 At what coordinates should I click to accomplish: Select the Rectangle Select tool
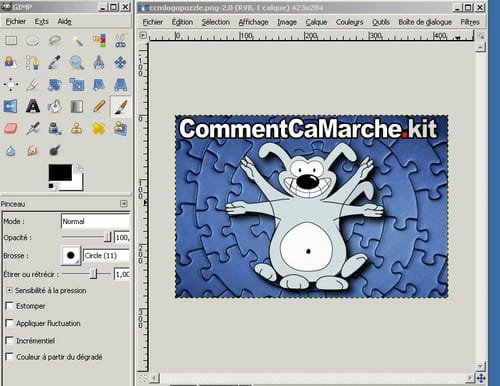(11, 41)
